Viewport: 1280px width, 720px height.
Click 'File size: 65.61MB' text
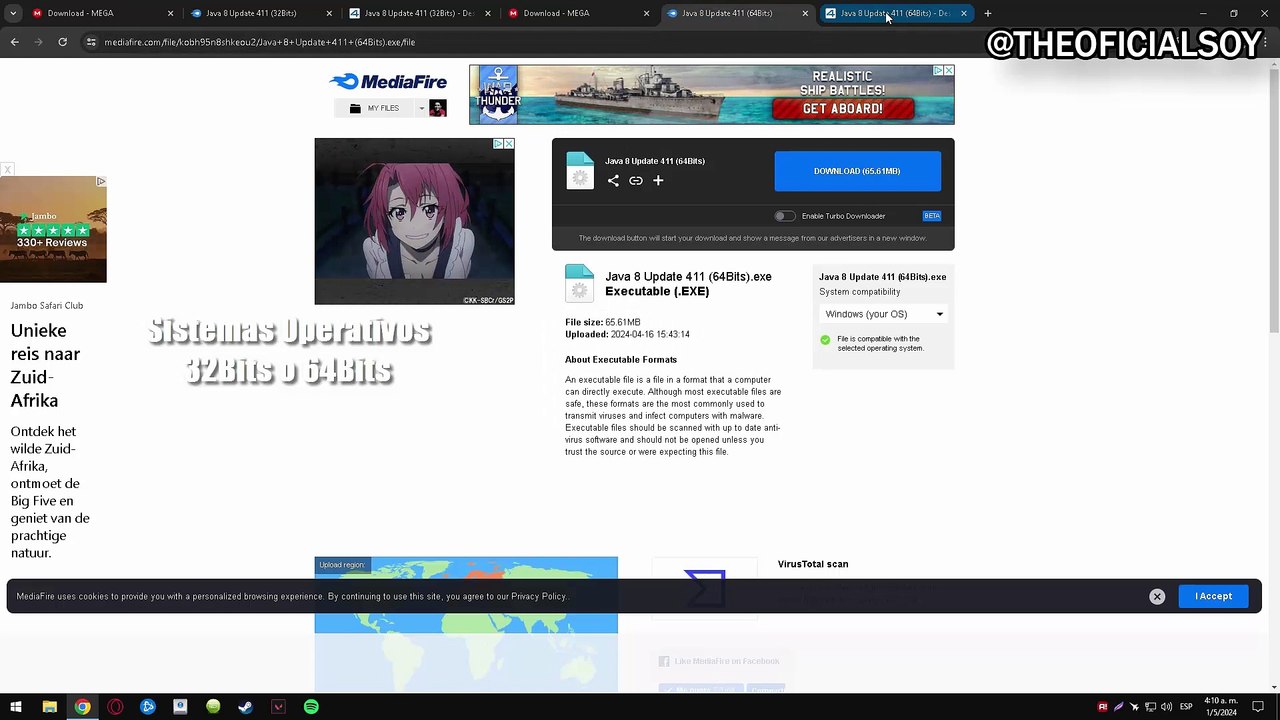602,323
